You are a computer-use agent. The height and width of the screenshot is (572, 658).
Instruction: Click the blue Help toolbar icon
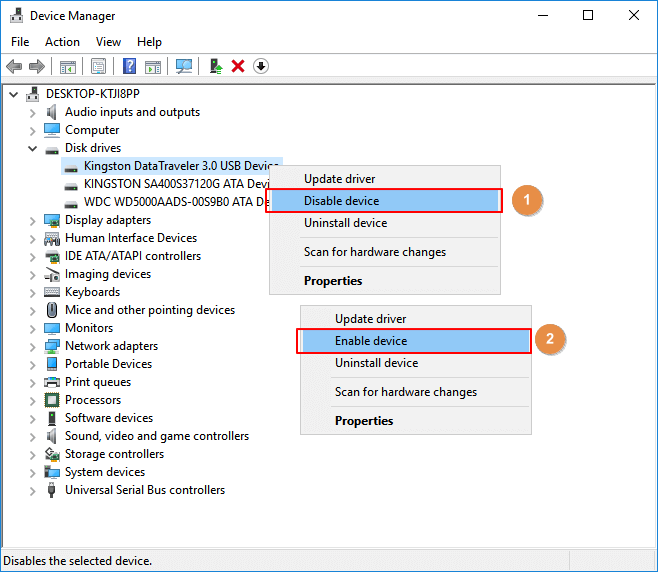(x=130, y=67)
